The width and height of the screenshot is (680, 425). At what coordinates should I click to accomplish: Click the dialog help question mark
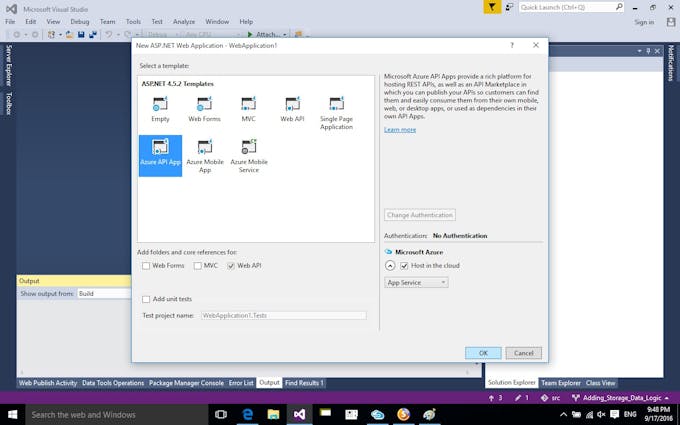[x=512, y=45]
